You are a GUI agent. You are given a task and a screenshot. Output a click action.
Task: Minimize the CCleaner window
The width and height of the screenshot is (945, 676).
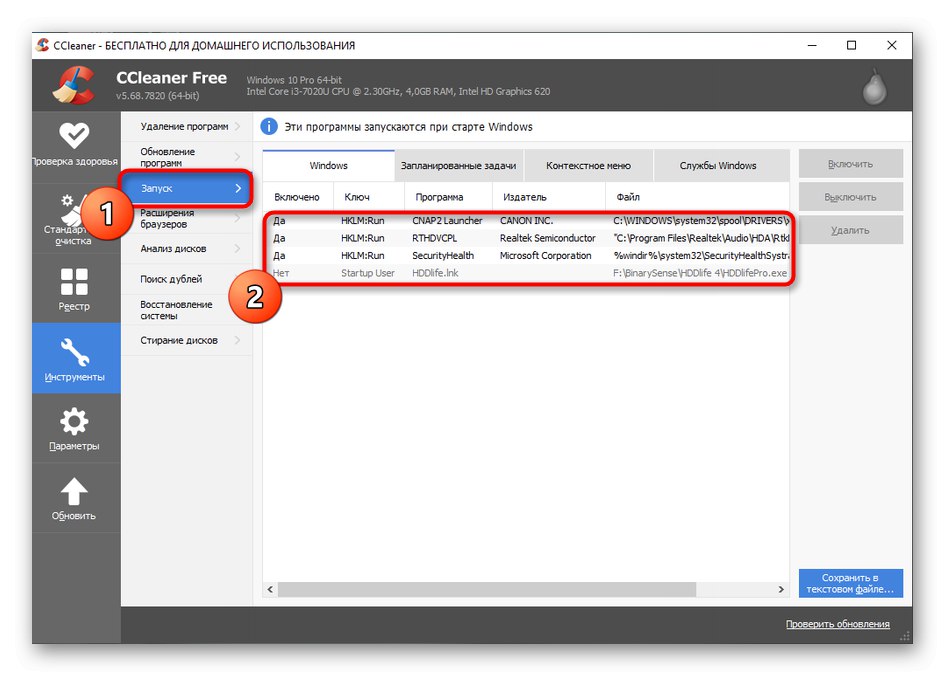(812, 45)
